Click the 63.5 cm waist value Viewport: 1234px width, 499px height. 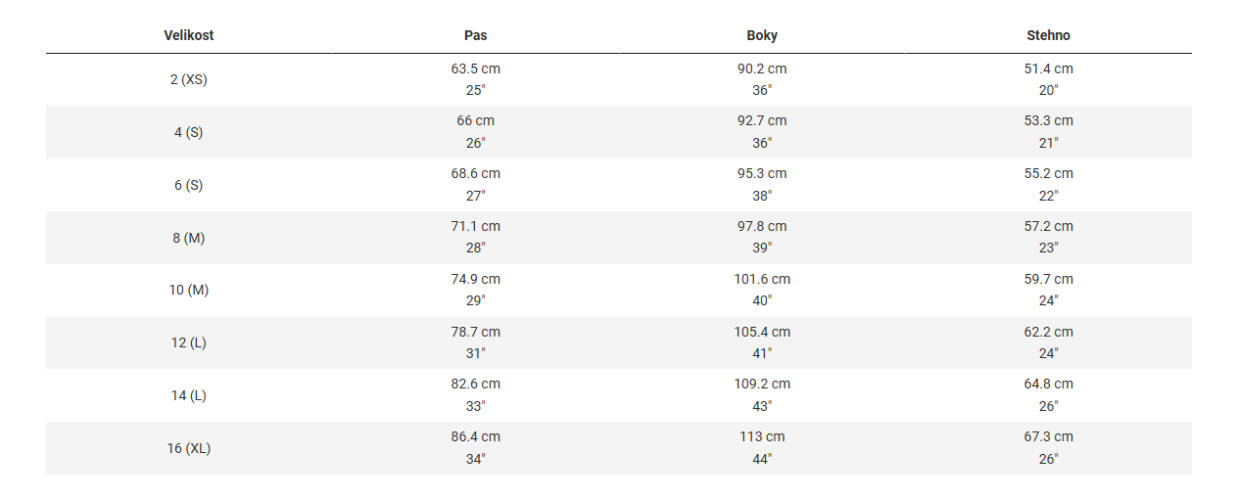click(475, 69)
